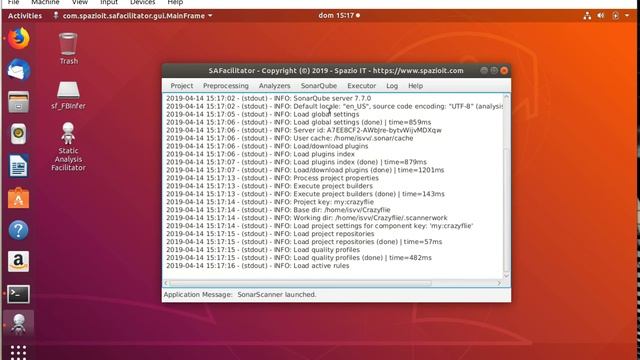Click the log scroll-down arrow
Viewport: 640px width, 360px height.
point(507,276)
